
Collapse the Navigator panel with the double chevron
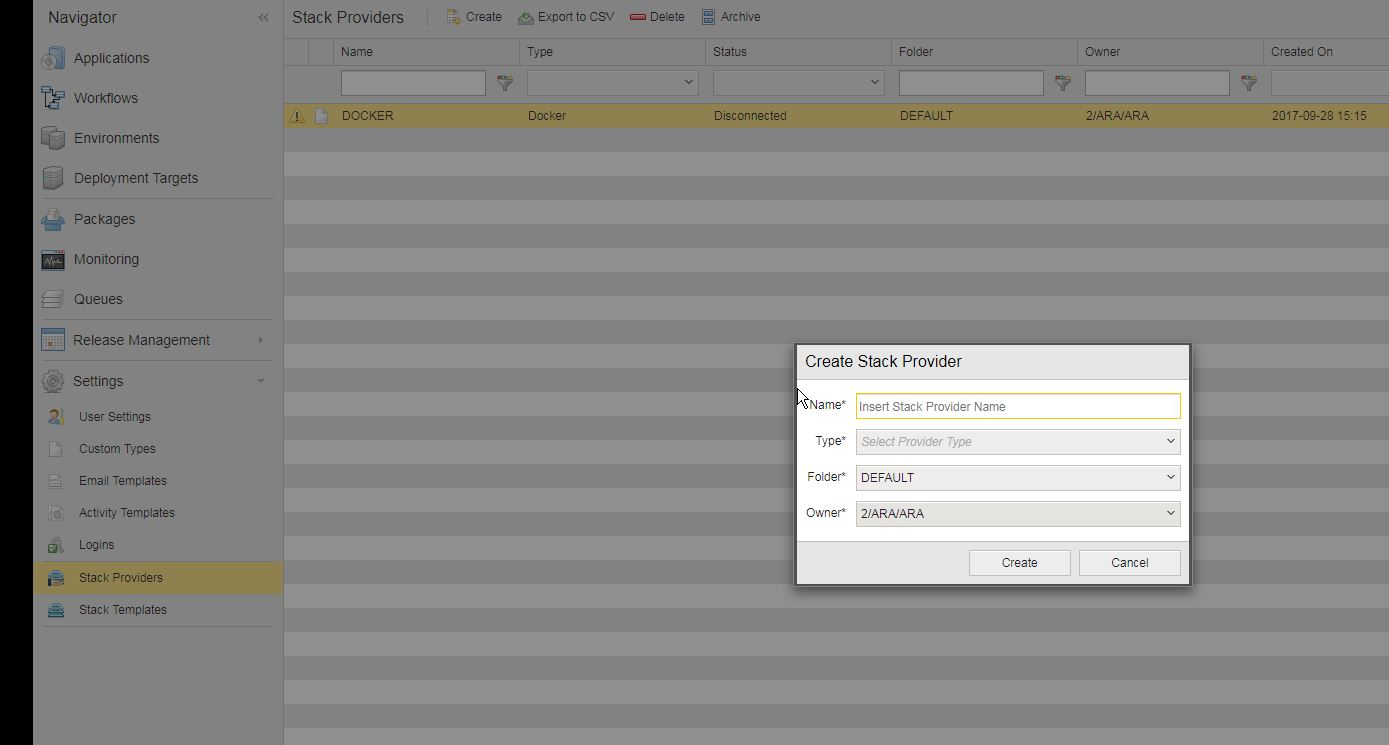[263, 16]
